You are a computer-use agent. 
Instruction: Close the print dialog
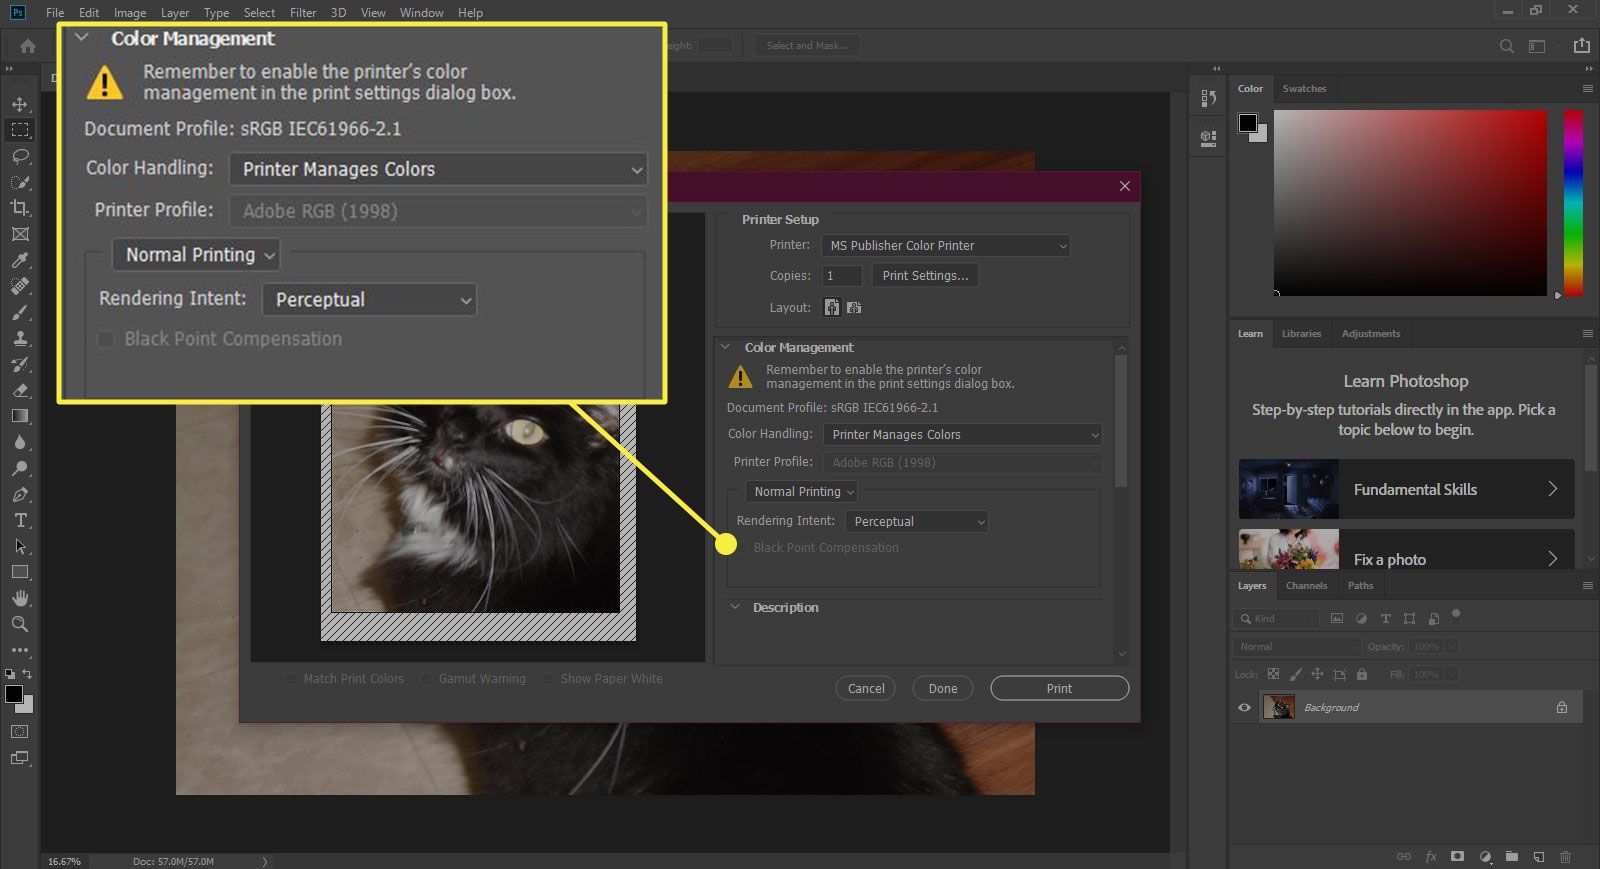pos(1125,186)
